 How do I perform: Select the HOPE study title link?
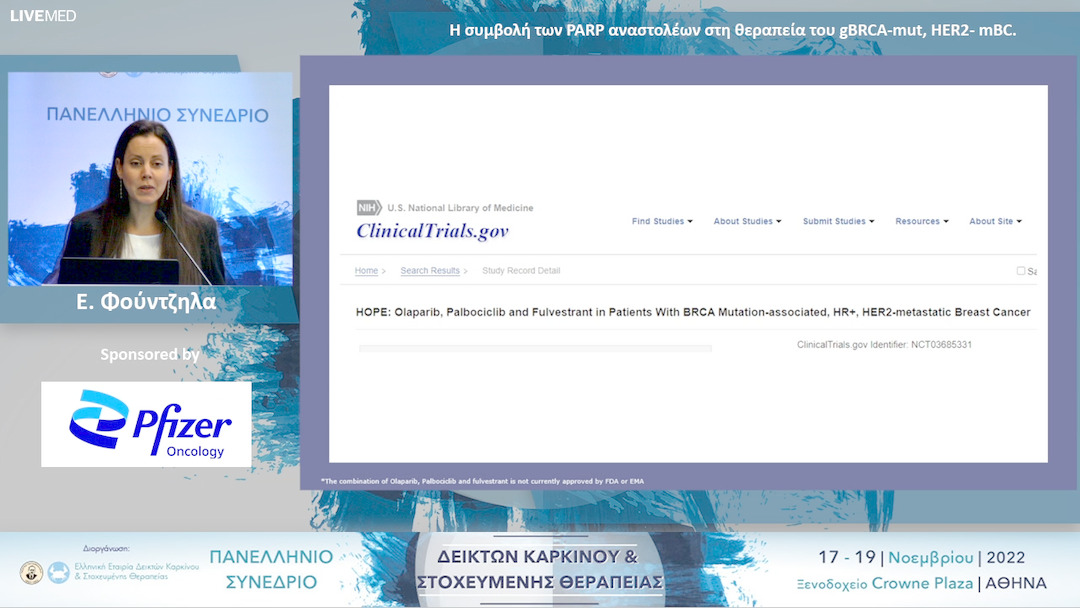[692, 311]
